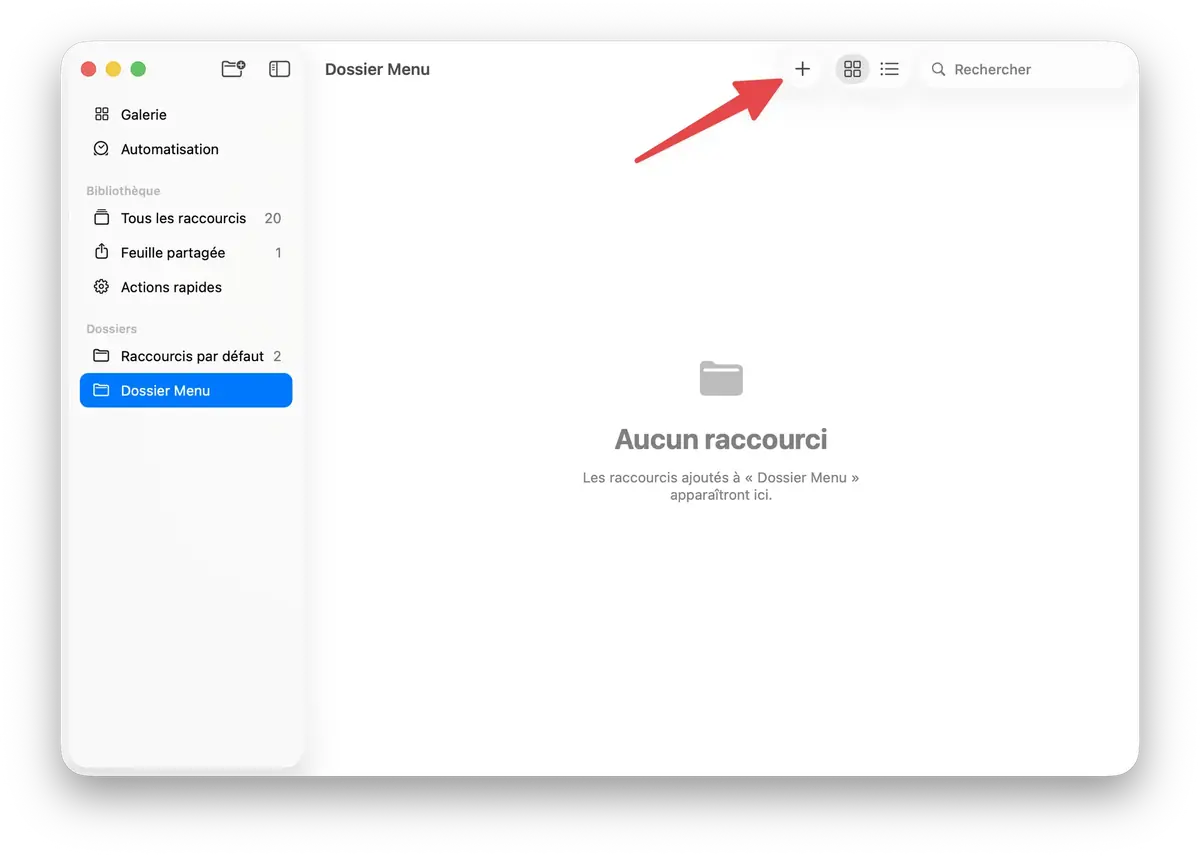Image resolution: width=1200 pixels, height=856 pixels.
Task: Open Feuille partagée from the sidebar
Action: pos(101,252)
